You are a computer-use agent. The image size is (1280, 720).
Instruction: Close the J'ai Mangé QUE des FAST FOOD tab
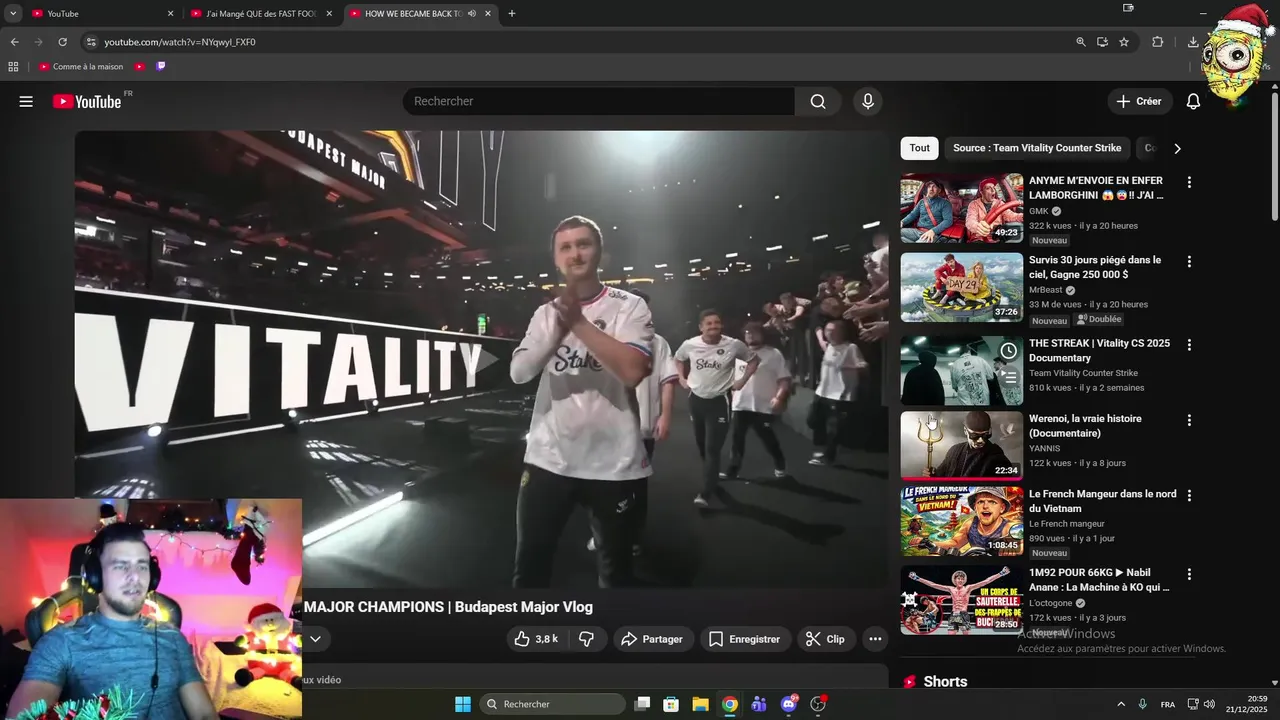click(x=329, y=14)
